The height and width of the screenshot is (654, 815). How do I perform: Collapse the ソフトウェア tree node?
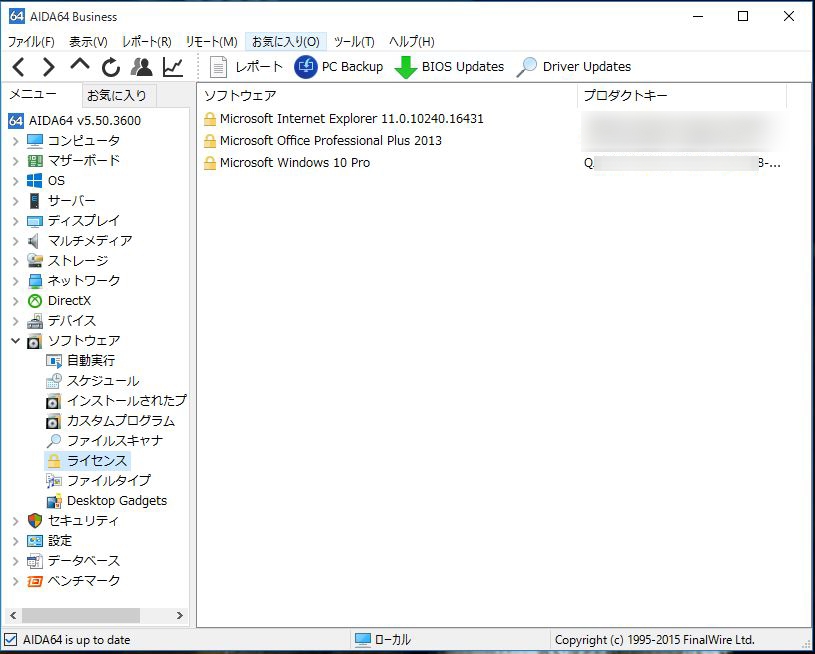16,341
